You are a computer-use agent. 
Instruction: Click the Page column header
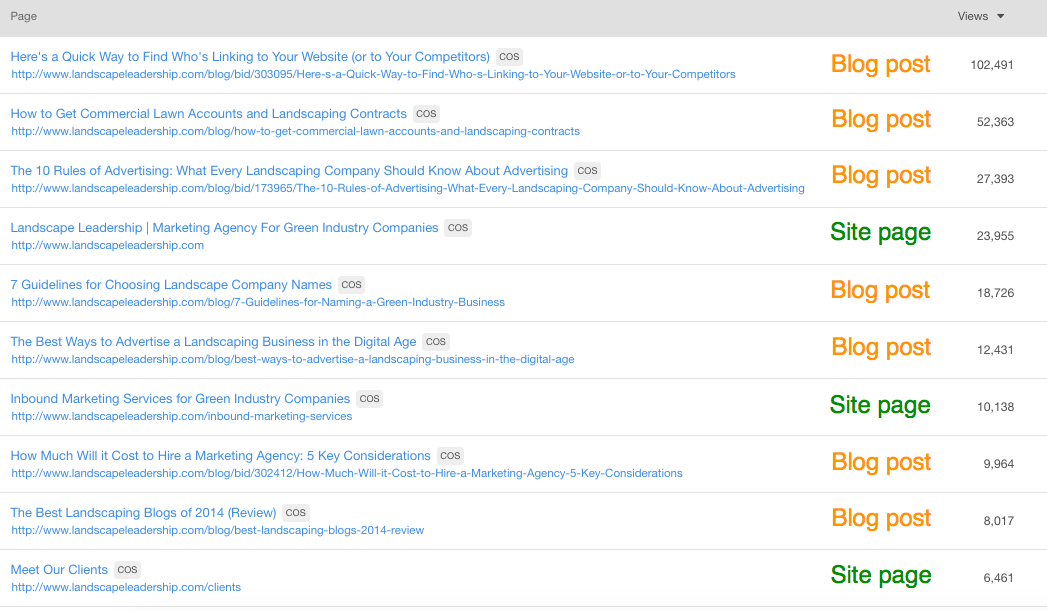tap(24, 16)
